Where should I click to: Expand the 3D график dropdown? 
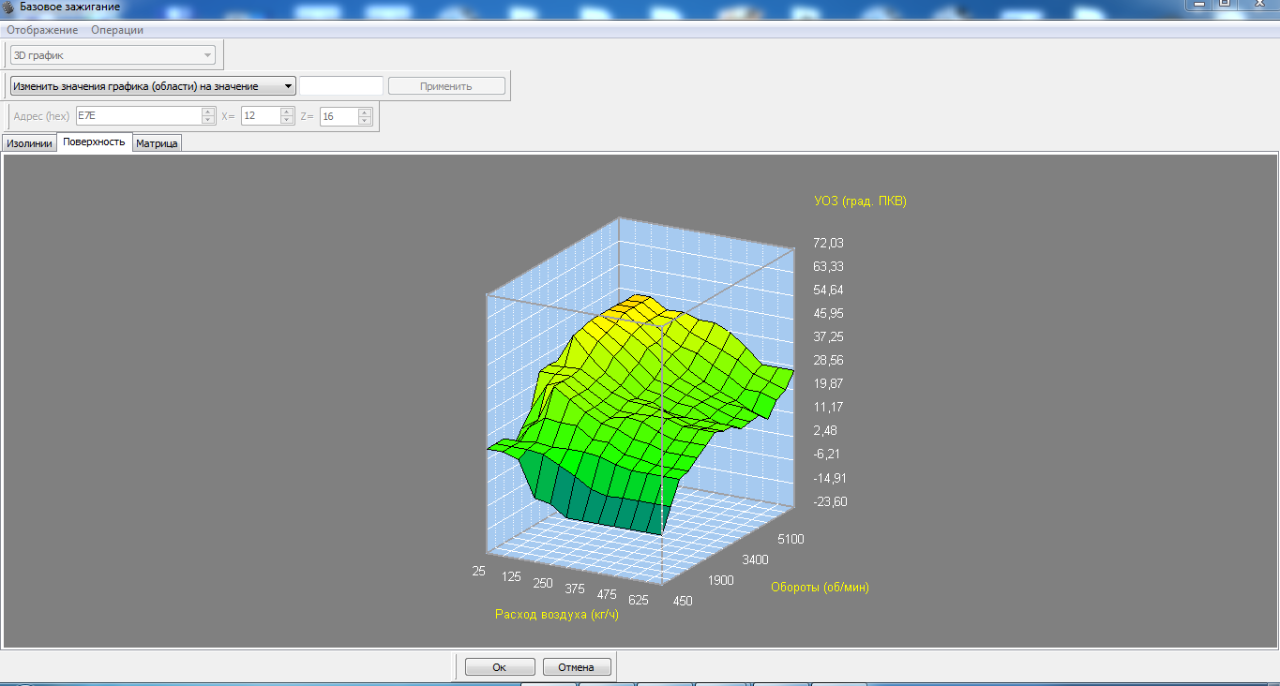207,56
